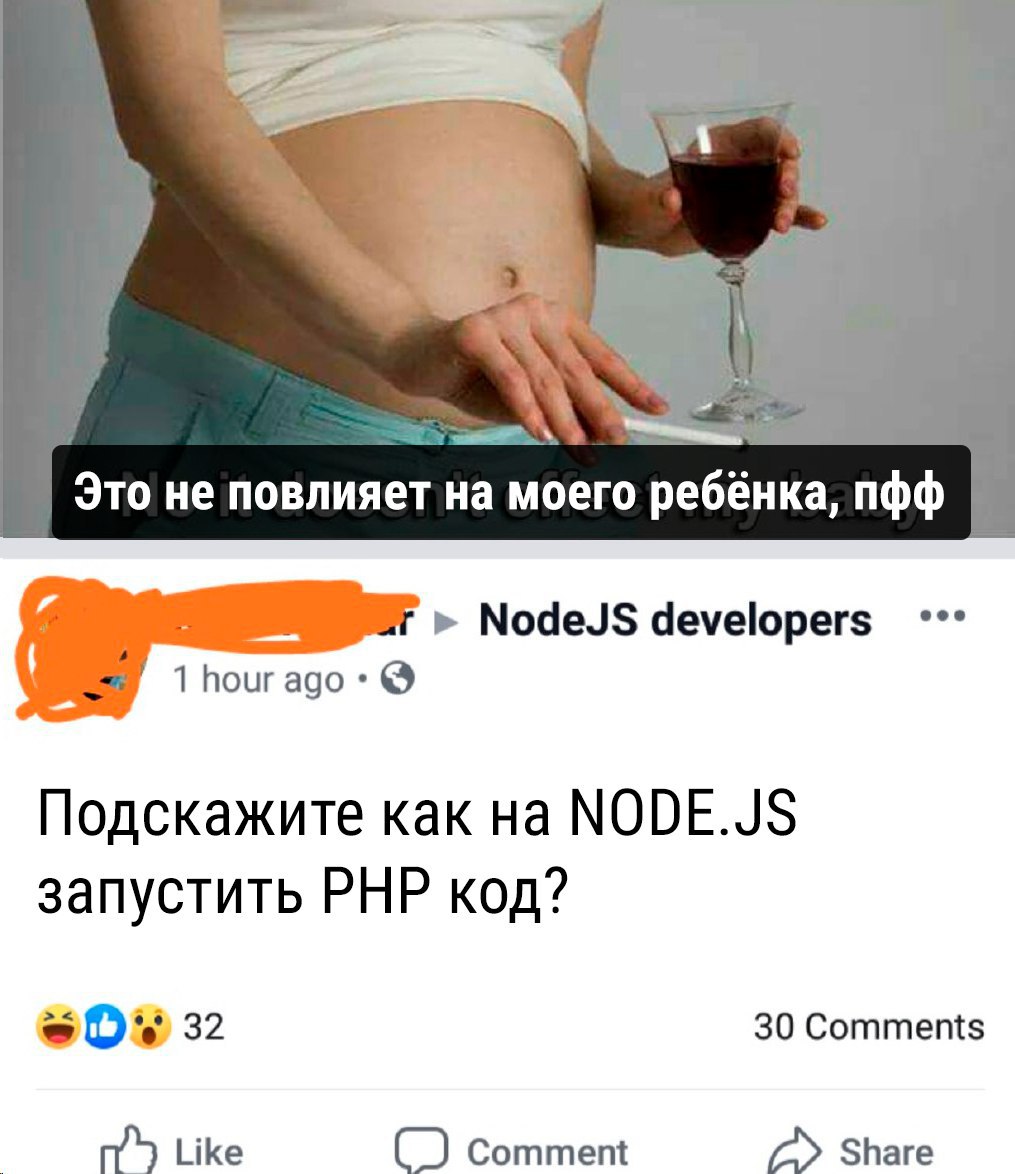Click the Like text label
Screen dimensions: 1015x1174
pos(209,1152)
